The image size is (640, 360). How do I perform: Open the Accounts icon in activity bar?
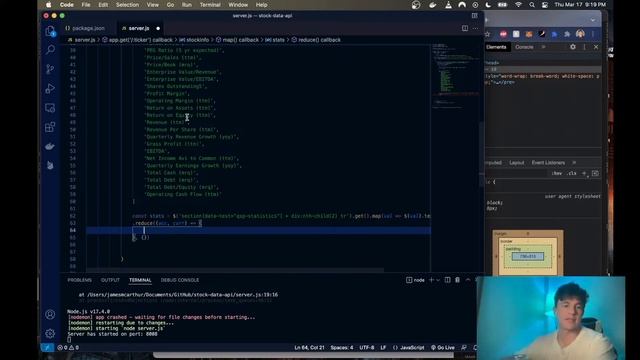coord(50,315)
